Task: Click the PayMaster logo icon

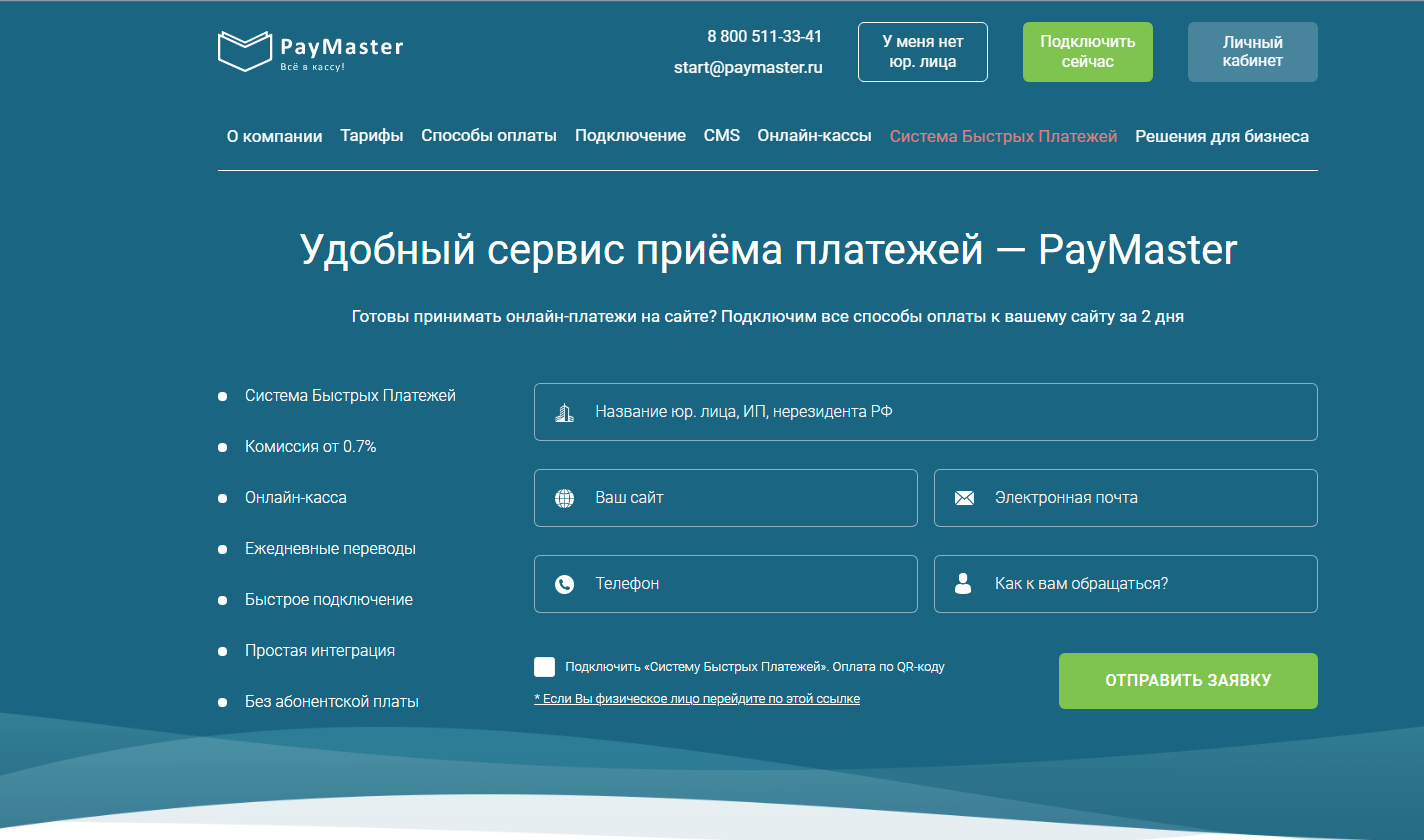Action: tap(245, 51)
